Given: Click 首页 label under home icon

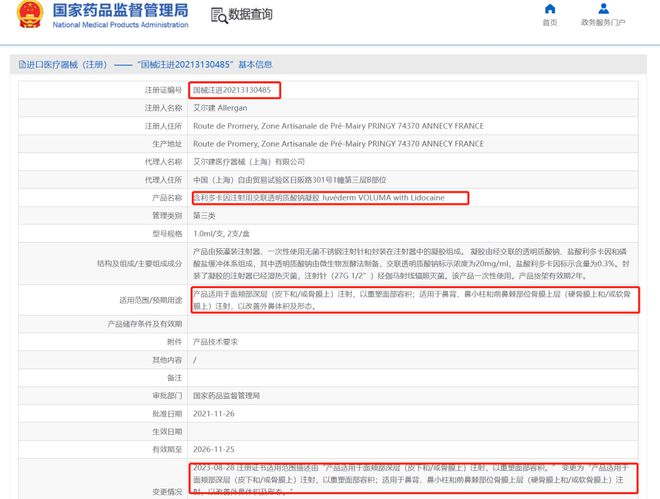Looking at the screenshot, I should click(x=550, y=22).
